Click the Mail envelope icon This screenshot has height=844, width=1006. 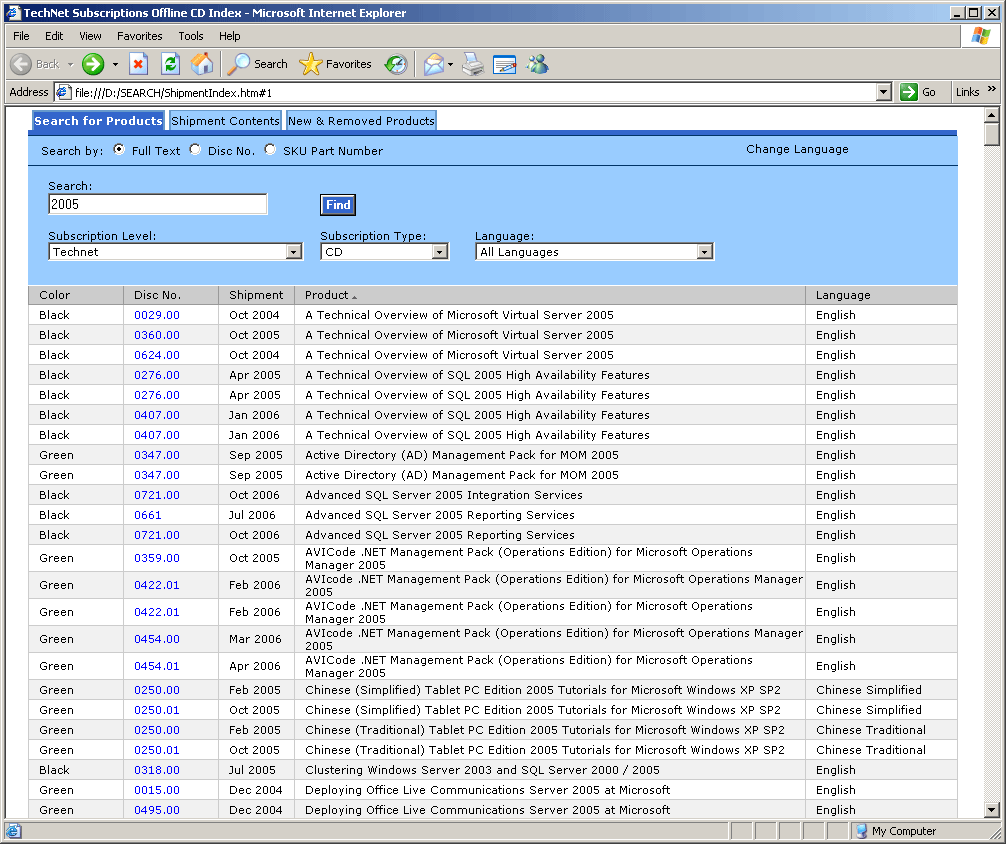tap(434, 64)
